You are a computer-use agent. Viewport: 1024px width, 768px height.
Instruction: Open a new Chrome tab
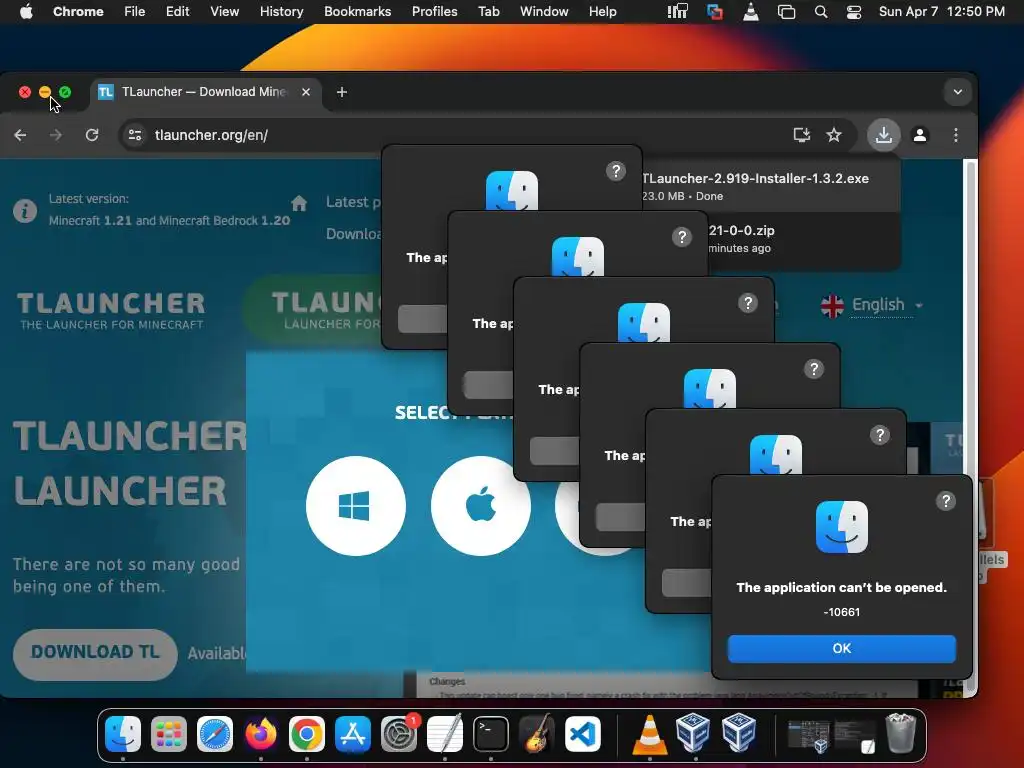point(342,92)
